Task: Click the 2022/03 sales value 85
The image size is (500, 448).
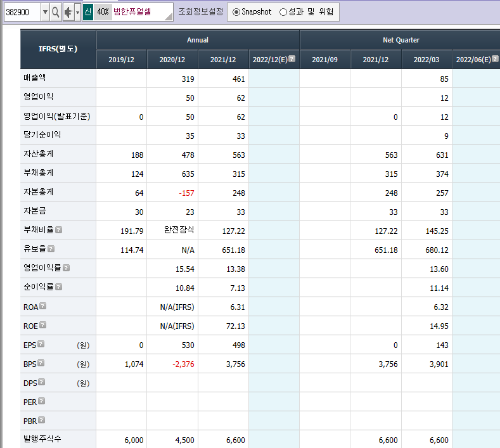Action: (x=444, y=79)
